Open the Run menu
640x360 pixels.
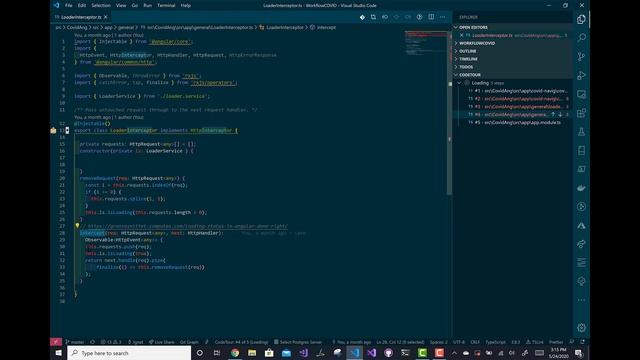(147, 5)
